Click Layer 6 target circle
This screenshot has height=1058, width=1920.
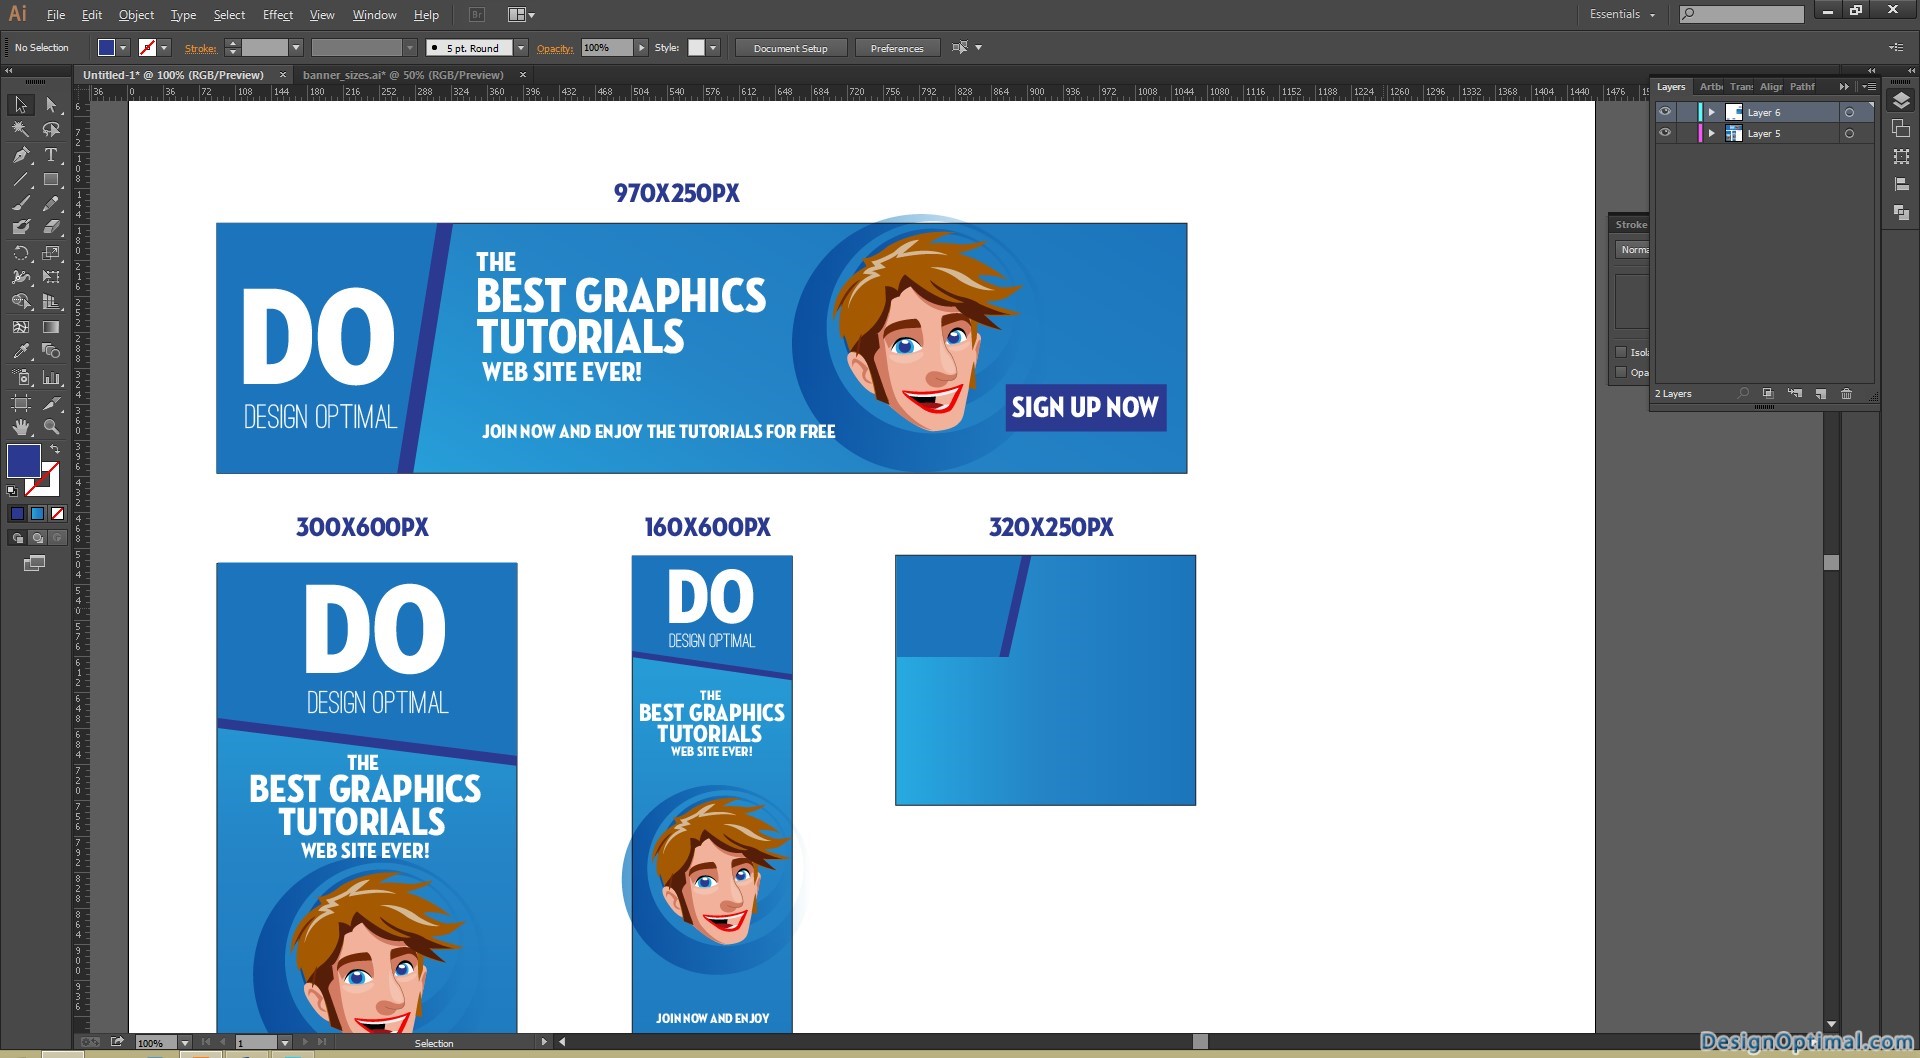[1849, 113]
